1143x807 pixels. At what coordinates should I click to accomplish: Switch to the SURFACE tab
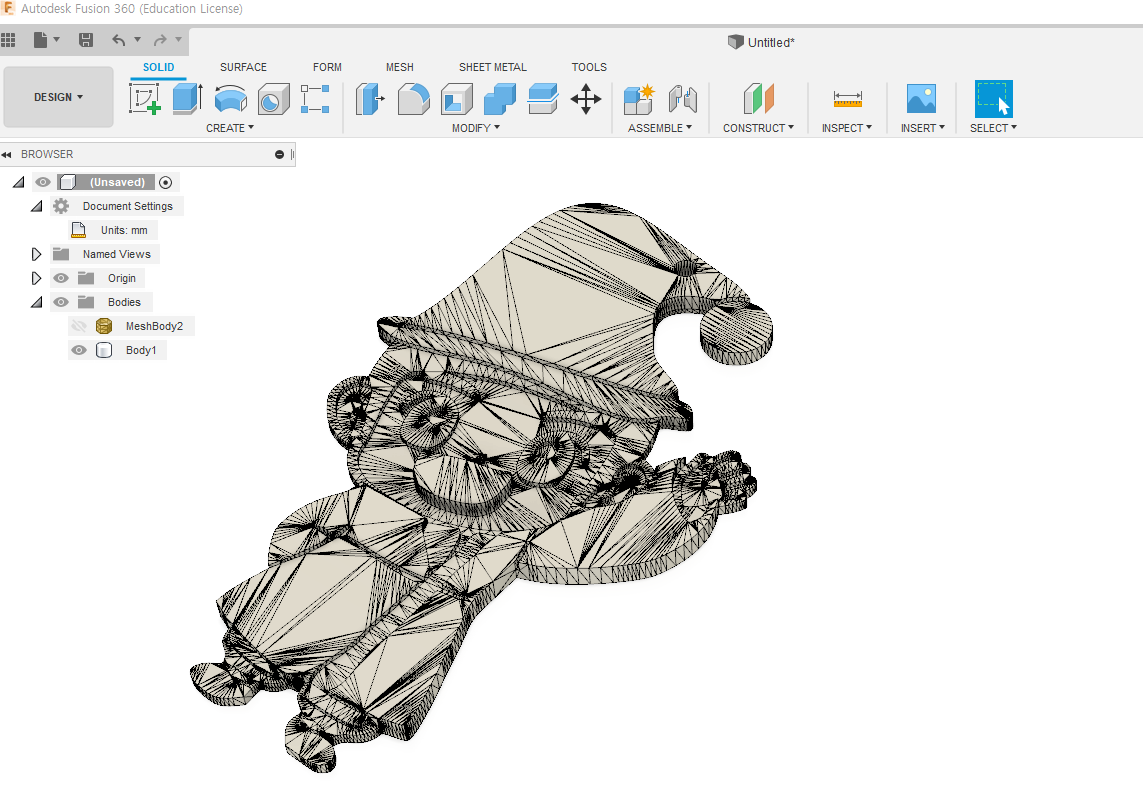243,67
